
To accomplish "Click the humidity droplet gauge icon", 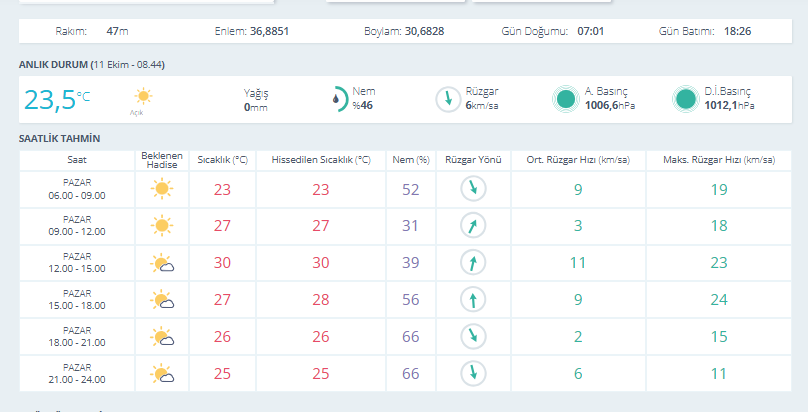I will click(340, 99).
